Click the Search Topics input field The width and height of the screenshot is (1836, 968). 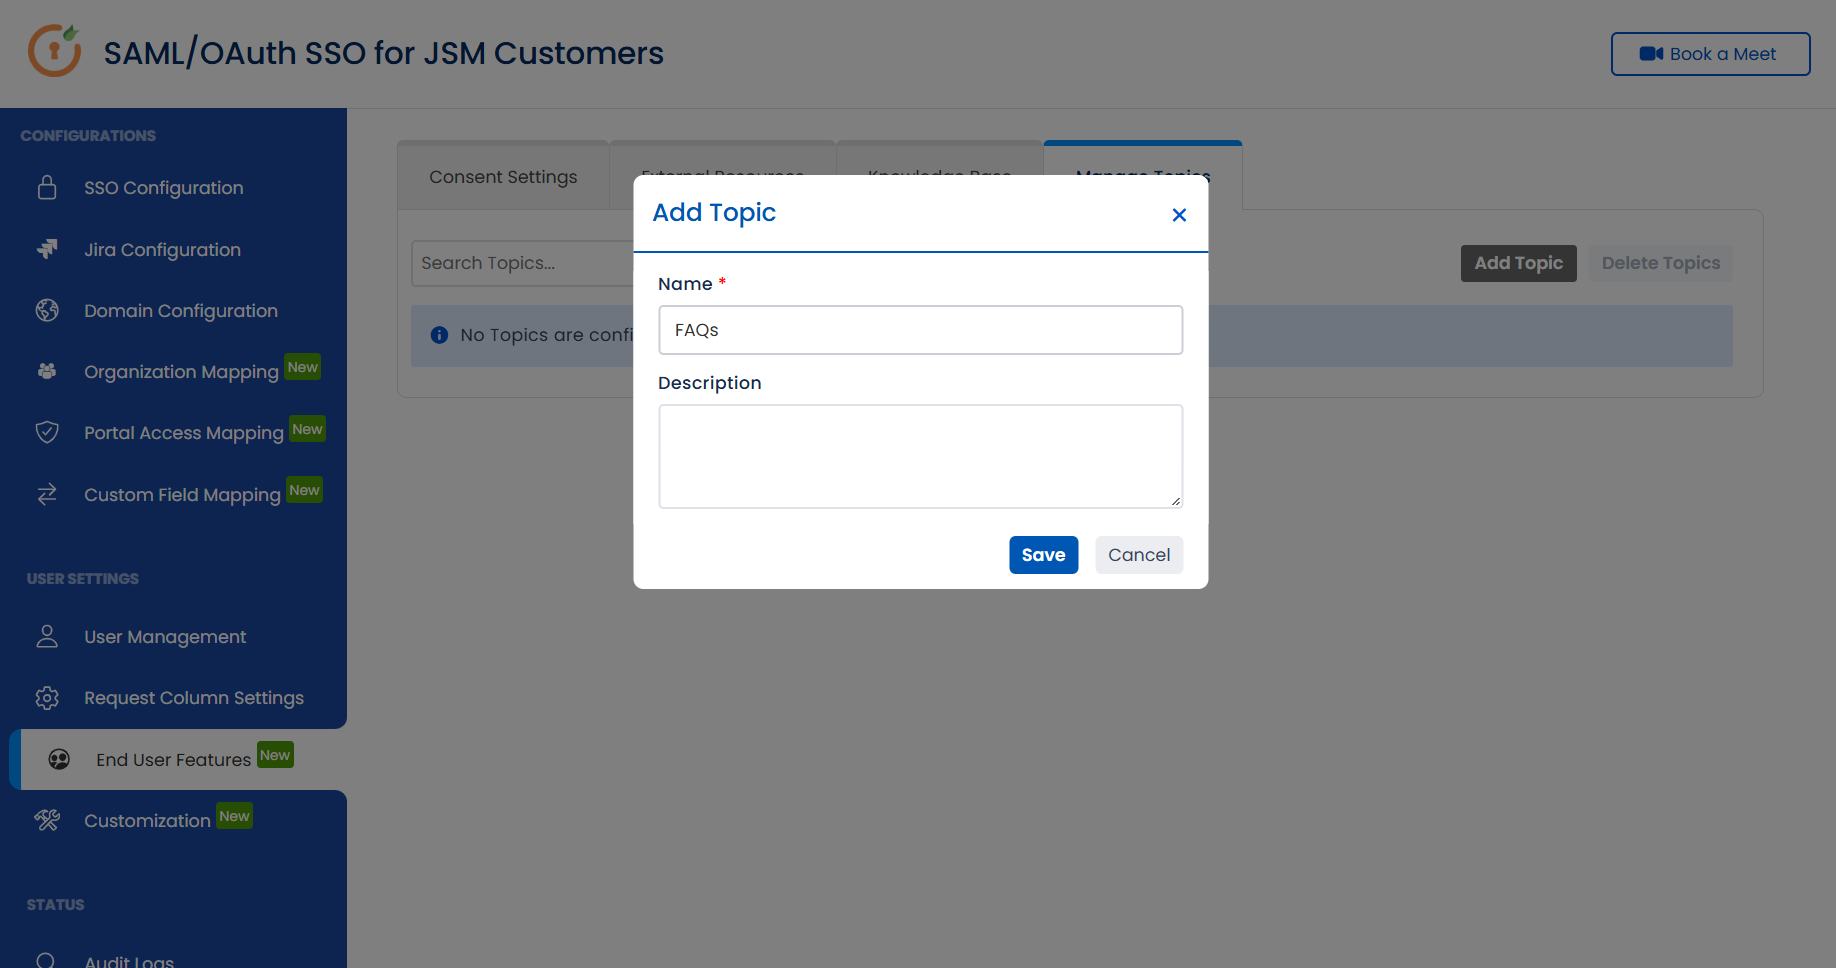(522, 263)
